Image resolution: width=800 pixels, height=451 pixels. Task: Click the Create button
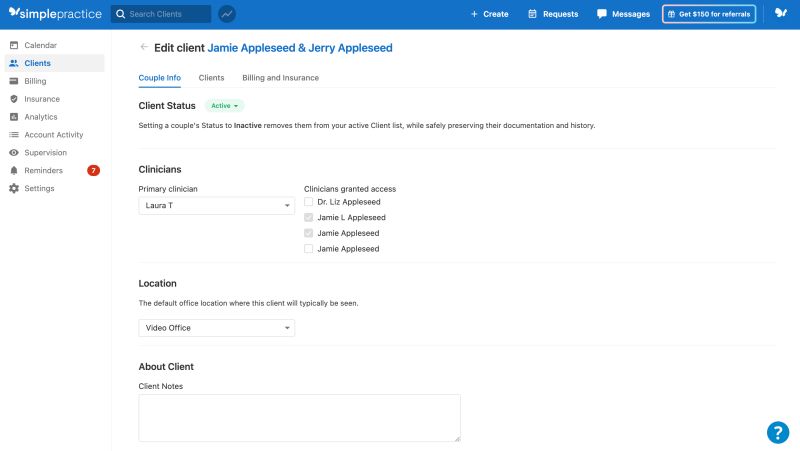(x=489, y=14)
